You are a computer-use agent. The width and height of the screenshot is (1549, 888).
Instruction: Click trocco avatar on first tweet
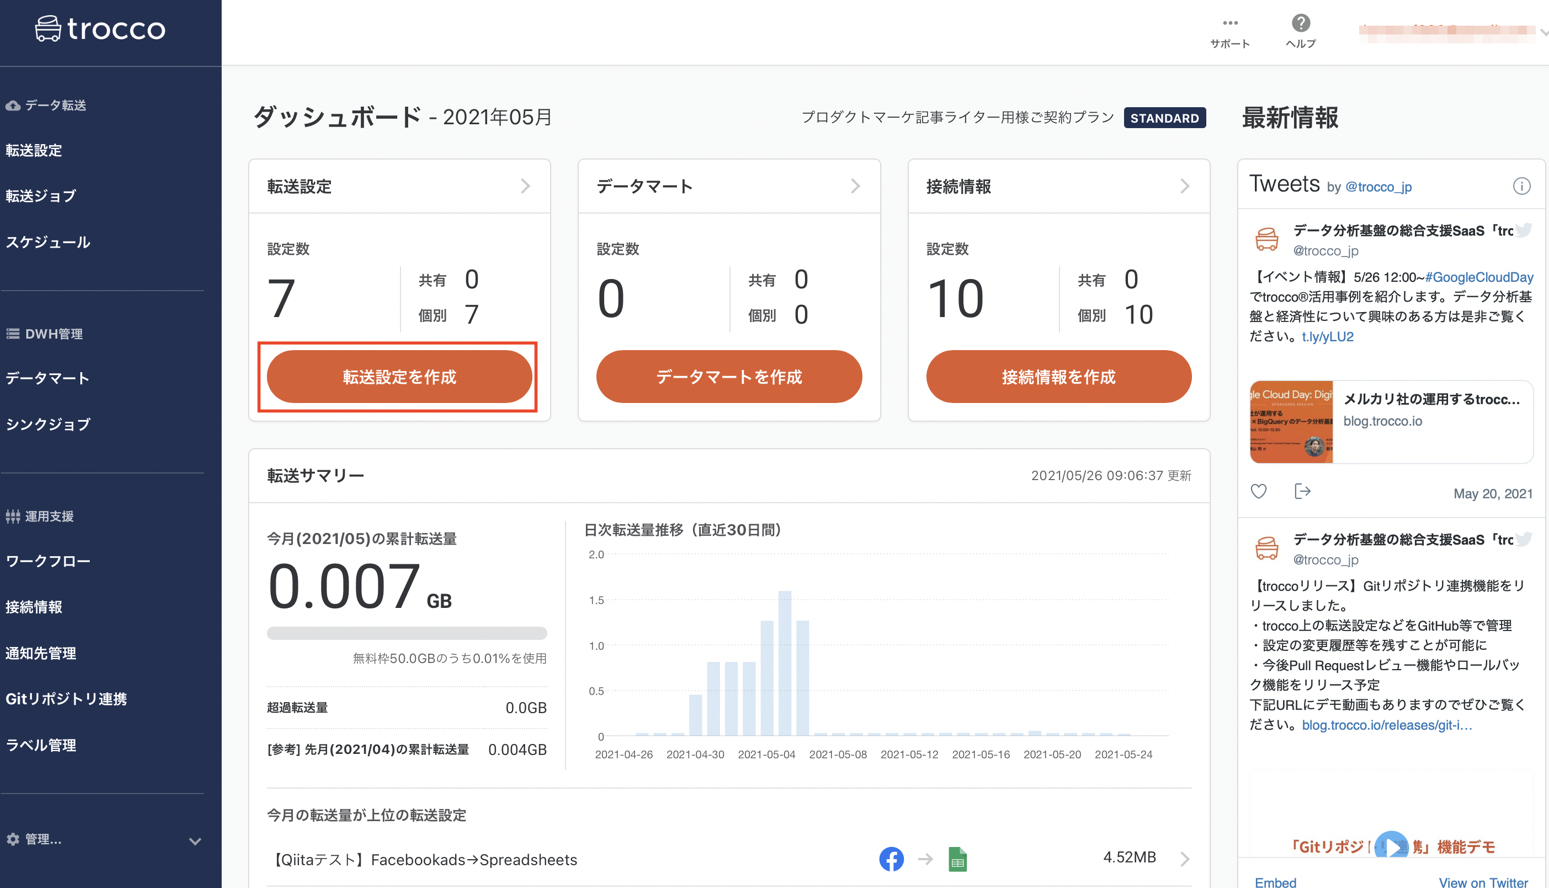click(1267, 239)
